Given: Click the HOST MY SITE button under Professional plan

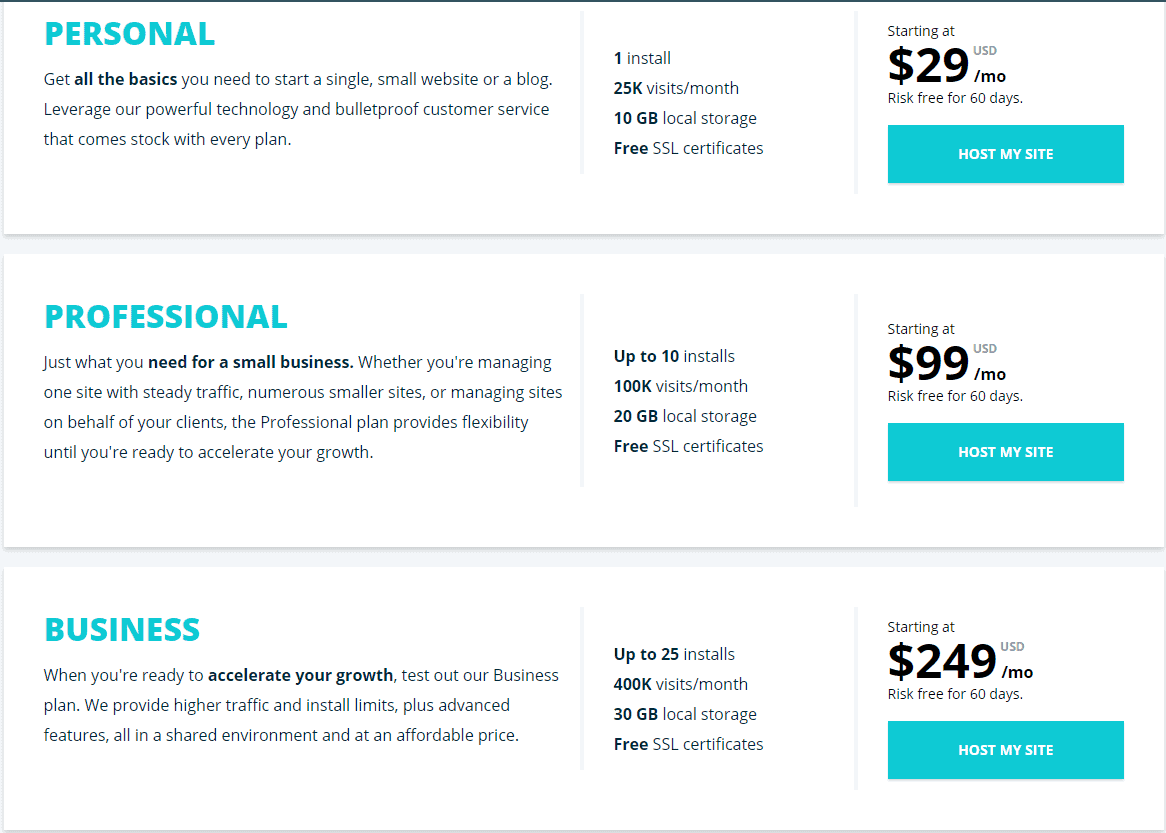Looking at the screenshot, I should (x=1005, y=452).
